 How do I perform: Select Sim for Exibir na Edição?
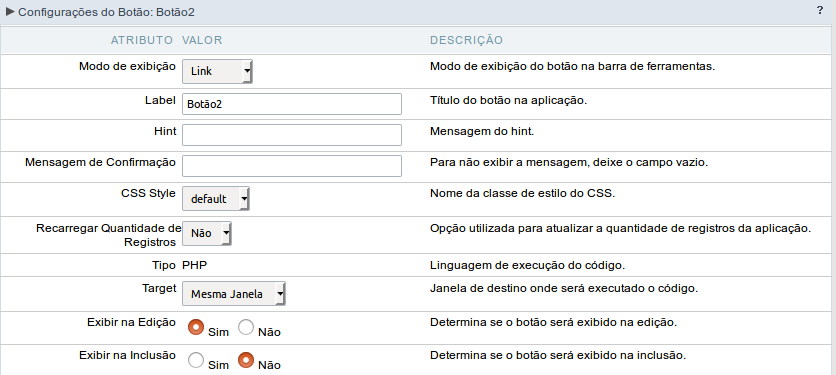pyautogui.click(x=196, y=327)
